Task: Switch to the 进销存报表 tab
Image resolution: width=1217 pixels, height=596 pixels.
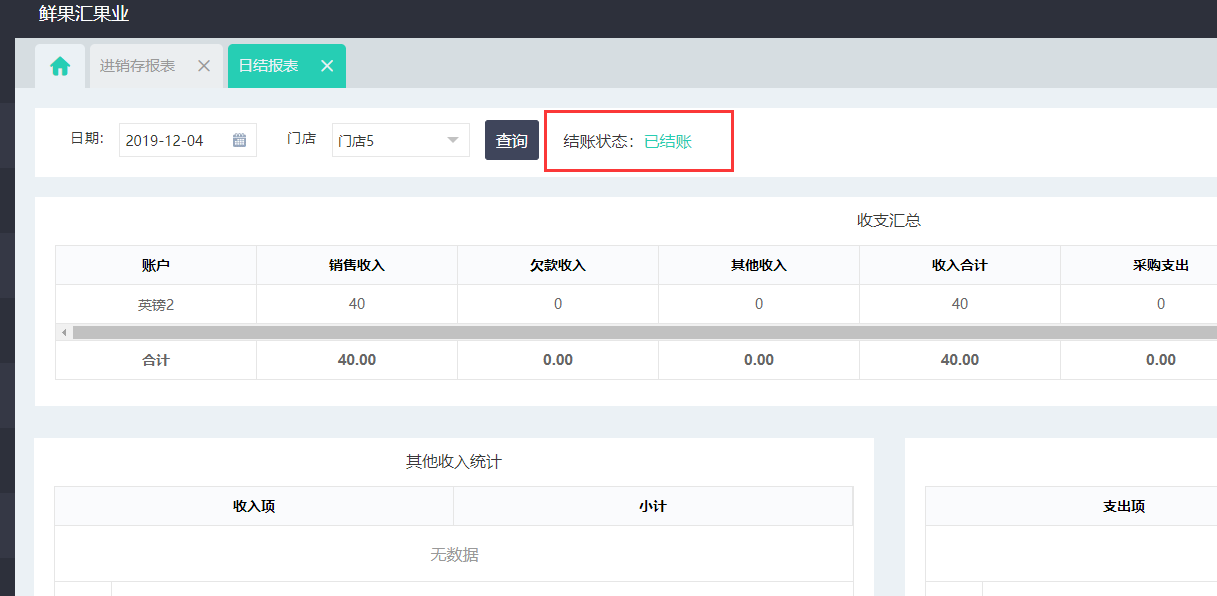Action: (137, 66)
